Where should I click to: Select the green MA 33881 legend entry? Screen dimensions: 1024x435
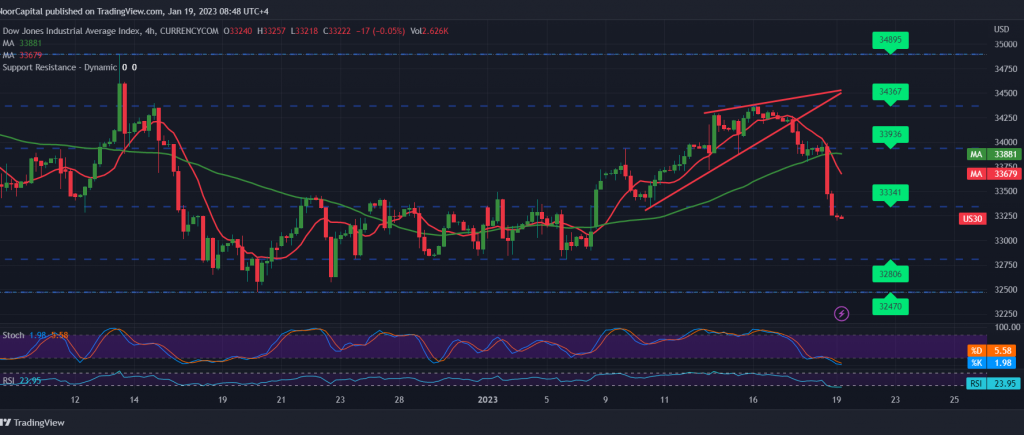pos(24,42)
